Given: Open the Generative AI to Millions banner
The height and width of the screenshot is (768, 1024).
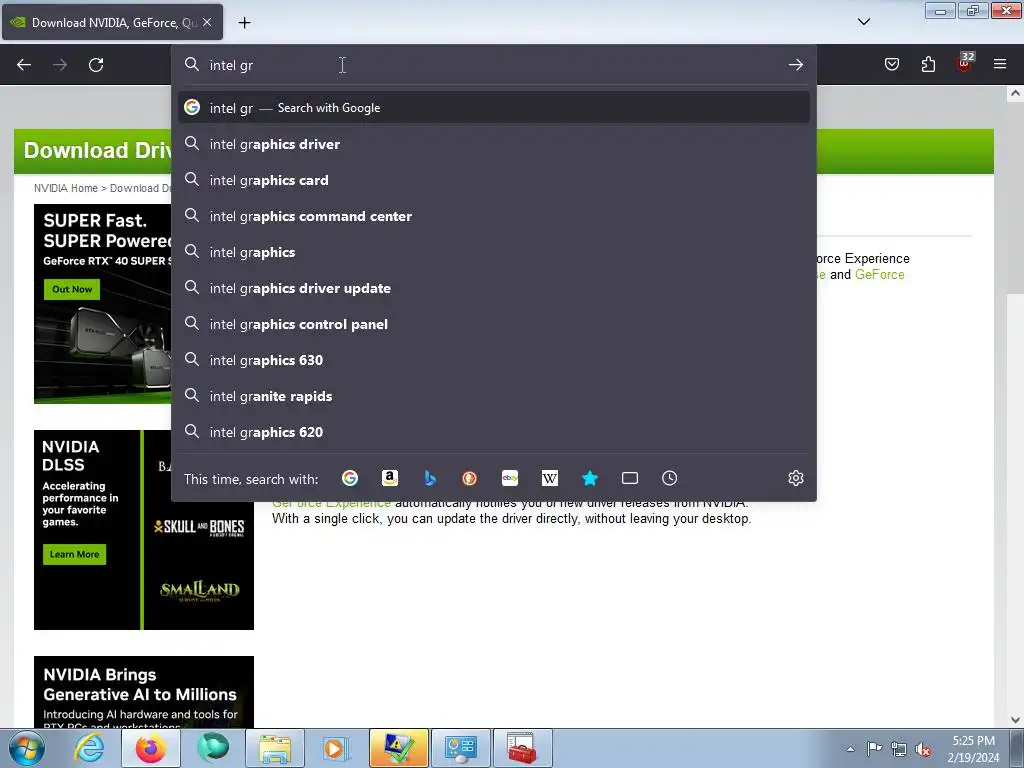Looking at the screenshot, I should [144, 692].
